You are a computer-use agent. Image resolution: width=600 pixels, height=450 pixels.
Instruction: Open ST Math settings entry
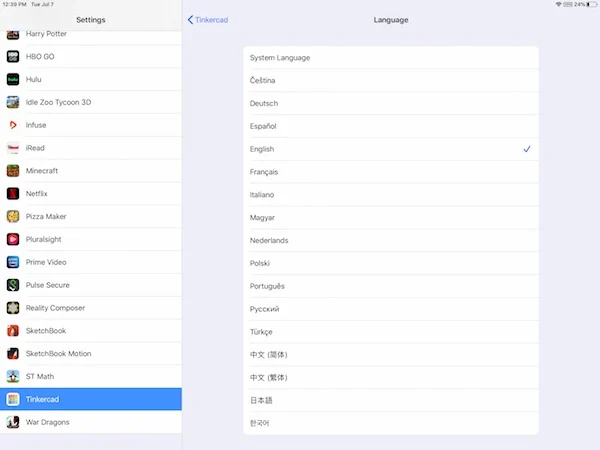(x=90, y=376)
